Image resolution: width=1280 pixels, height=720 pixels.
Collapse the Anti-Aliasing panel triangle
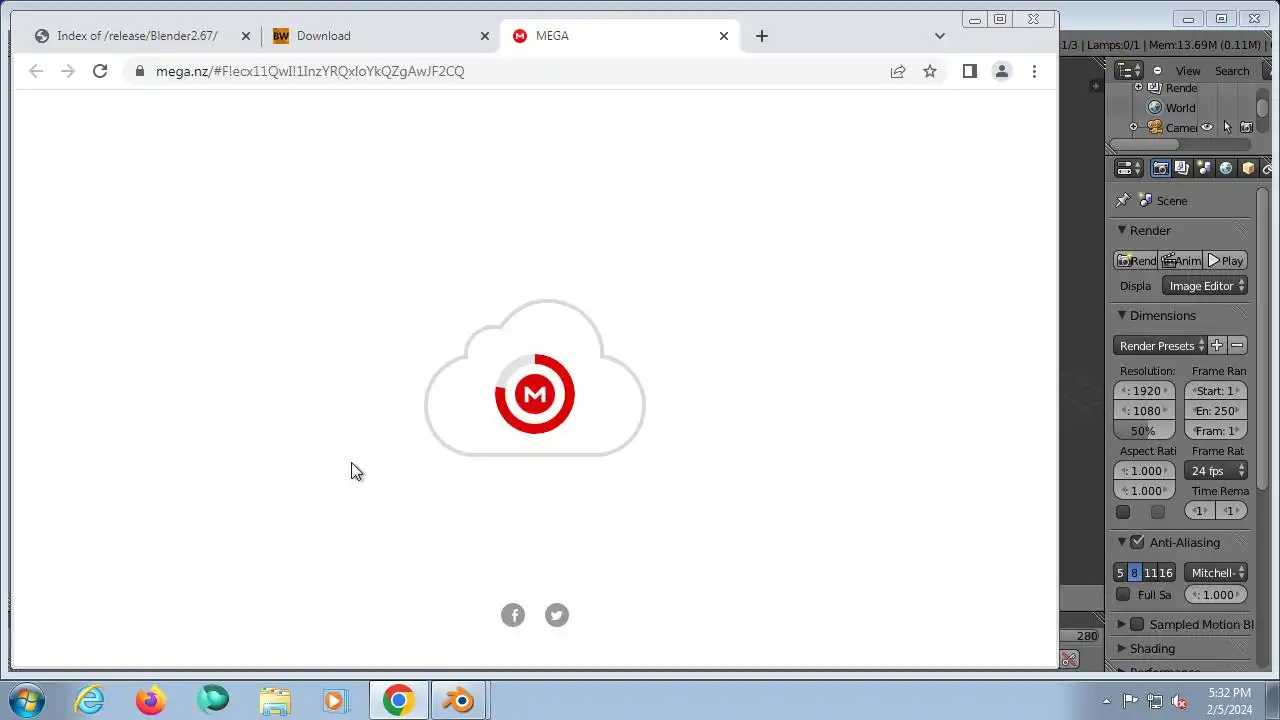point(1122,542)
